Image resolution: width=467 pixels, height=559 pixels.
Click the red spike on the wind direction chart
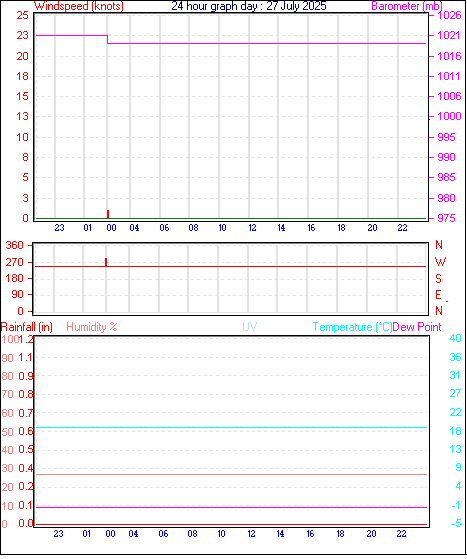[106, 262]
